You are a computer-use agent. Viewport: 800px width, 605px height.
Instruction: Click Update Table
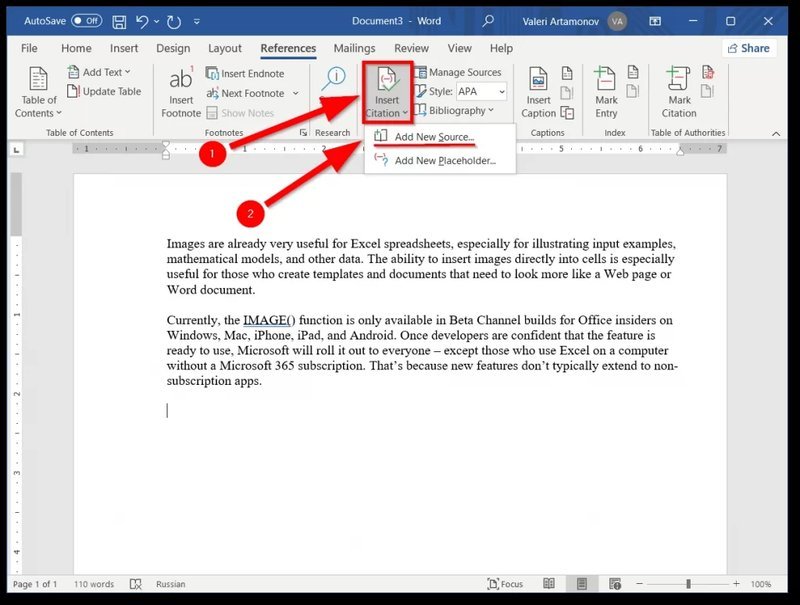(x=104, y=91)
